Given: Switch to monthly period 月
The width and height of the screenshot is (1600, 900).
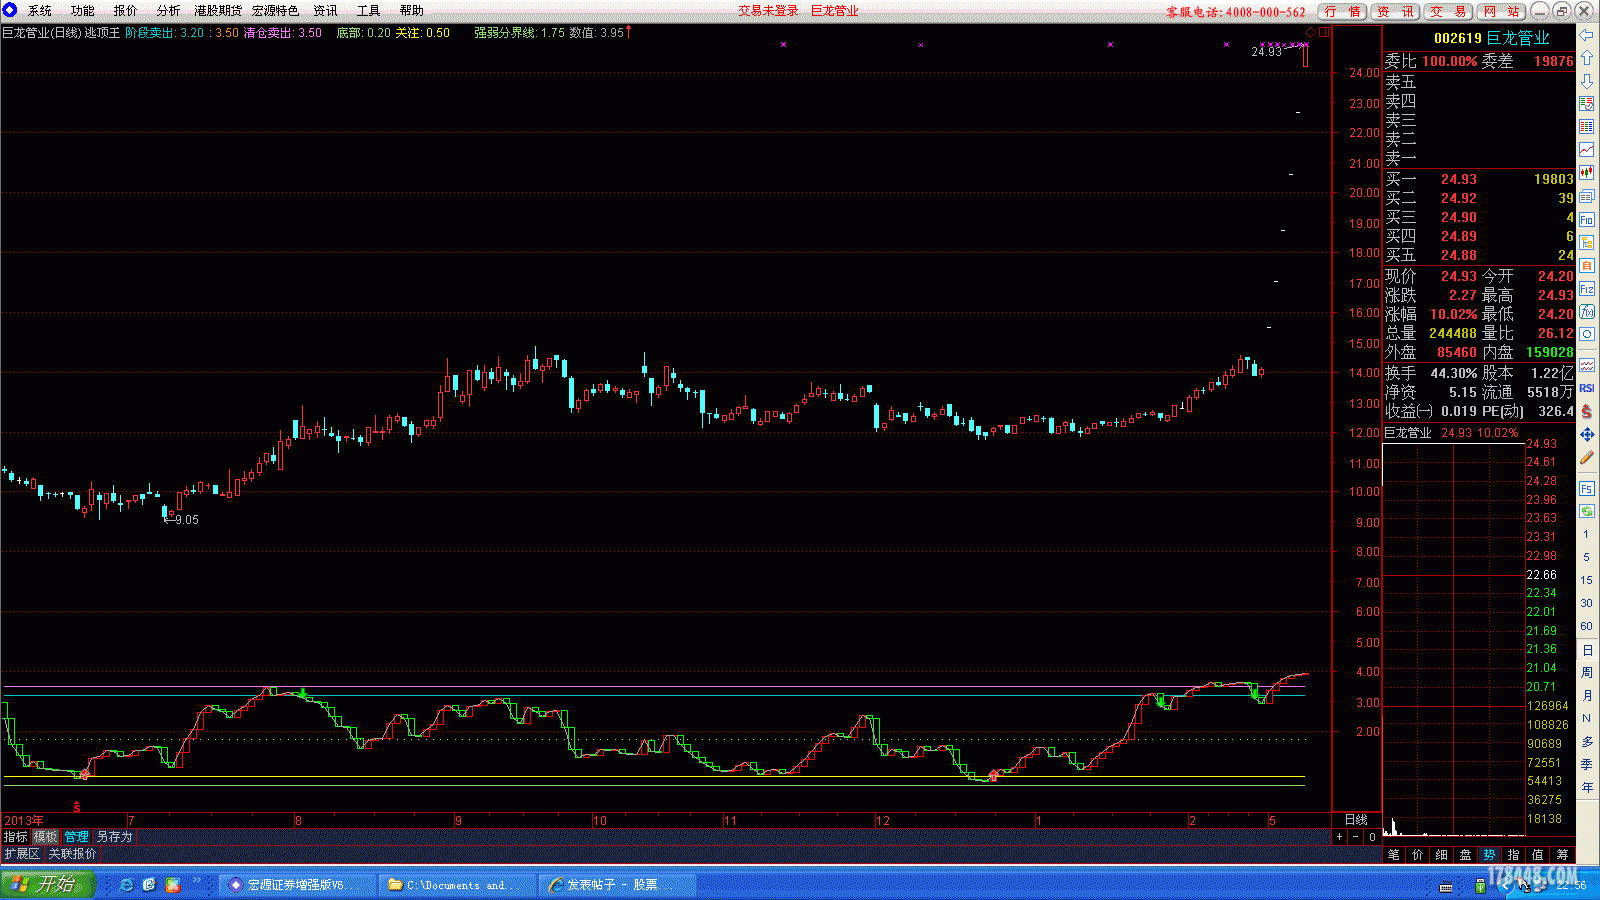Looking at the screenshot, I should click(1587, 696).
